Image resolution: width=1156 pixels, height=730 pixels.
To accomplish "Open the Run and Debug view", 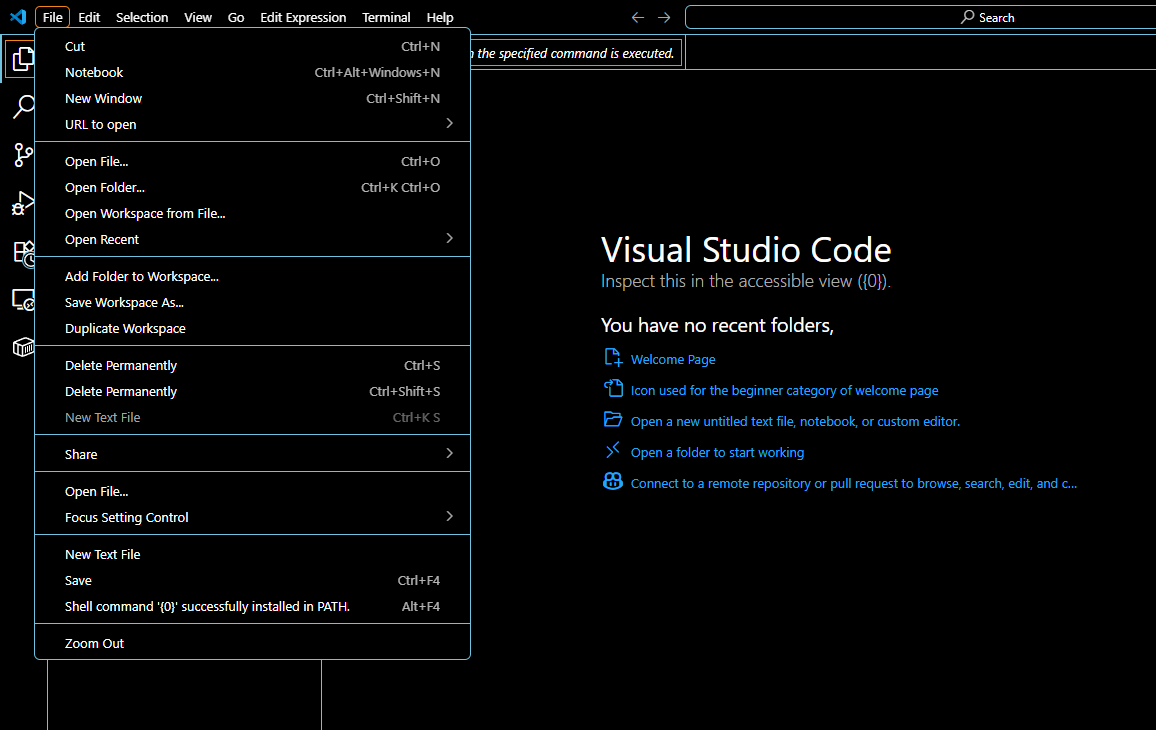I will coord(23,203).
